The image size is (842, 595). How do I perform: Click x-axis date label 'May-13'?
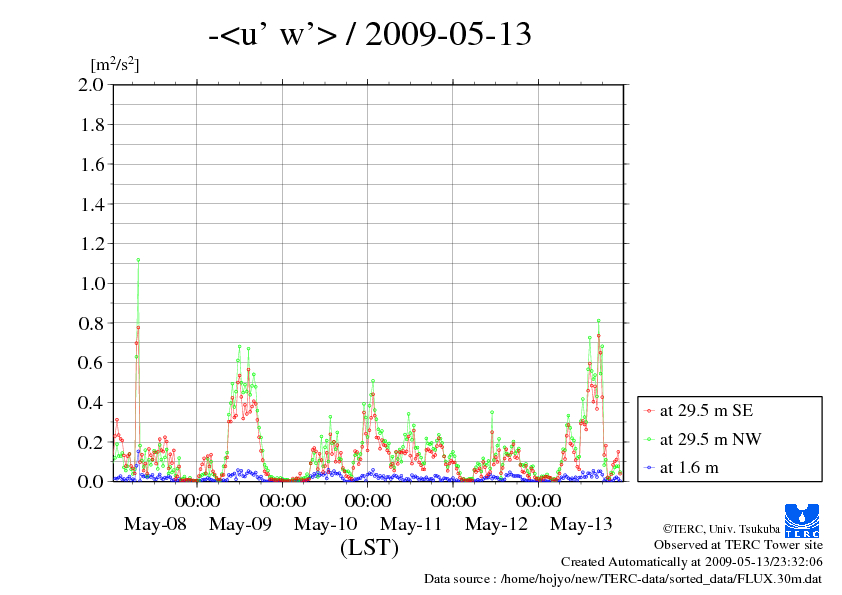click(x=581, y=524)
